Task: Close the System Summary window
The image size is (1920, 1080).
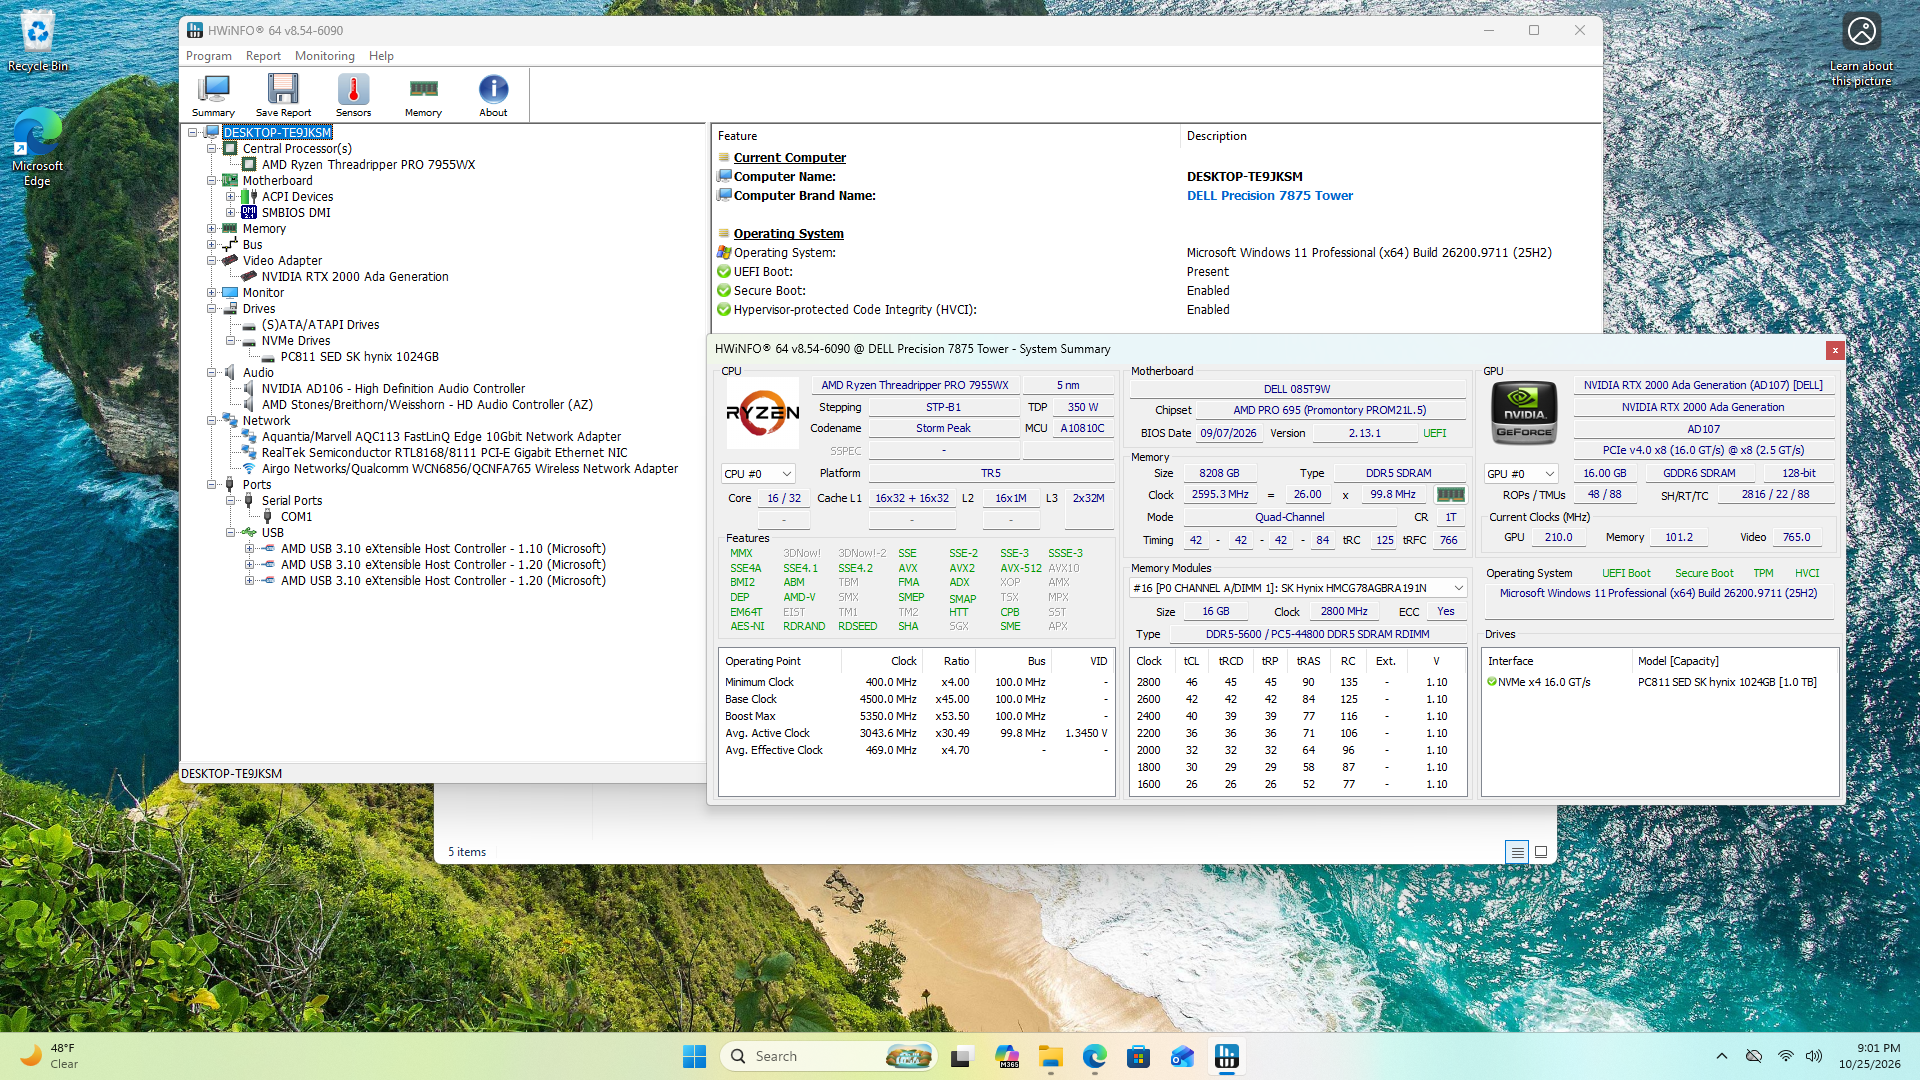Action: (1834, 350)
